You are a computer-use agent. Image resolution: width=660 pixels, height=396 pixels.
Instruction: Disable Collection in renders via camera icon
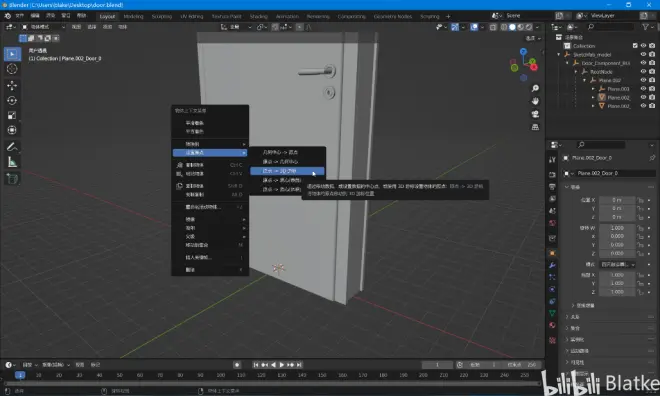tap(652, 46)
